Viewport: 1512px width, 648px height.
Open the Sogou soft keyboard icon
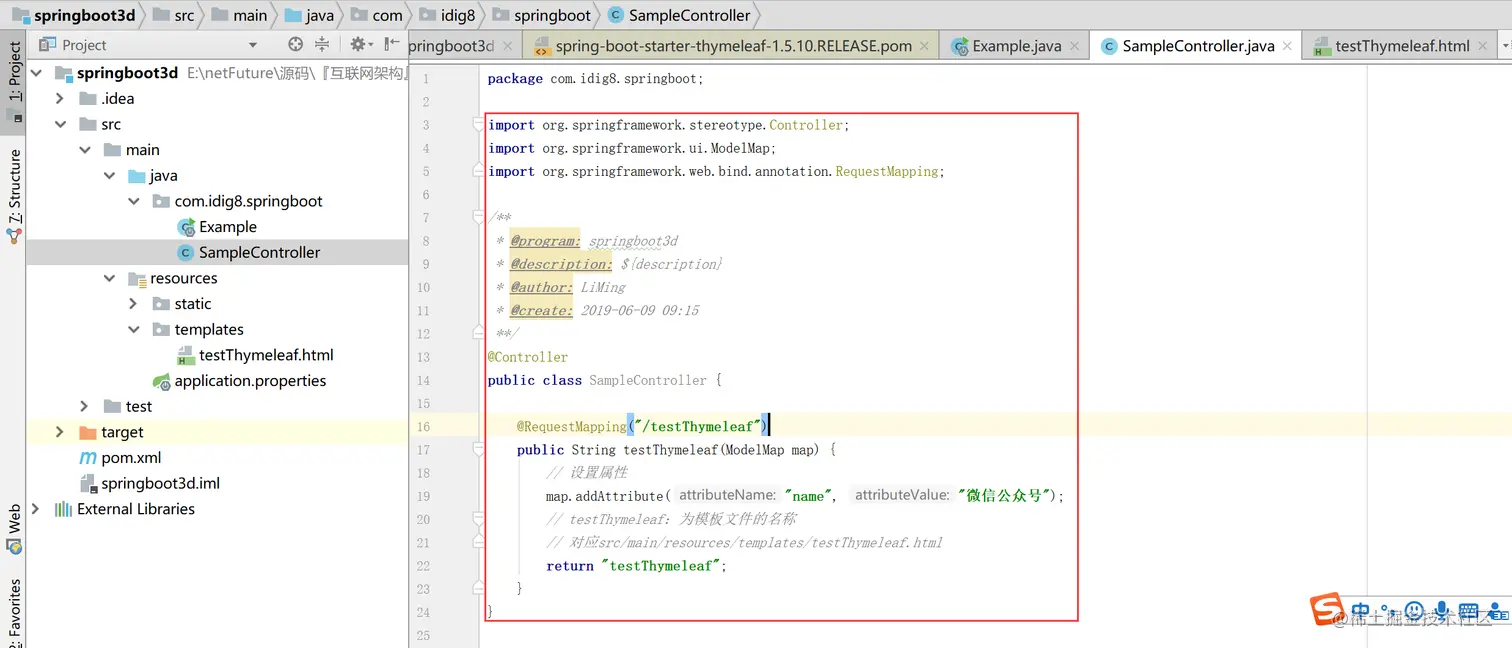[1468, 610]
